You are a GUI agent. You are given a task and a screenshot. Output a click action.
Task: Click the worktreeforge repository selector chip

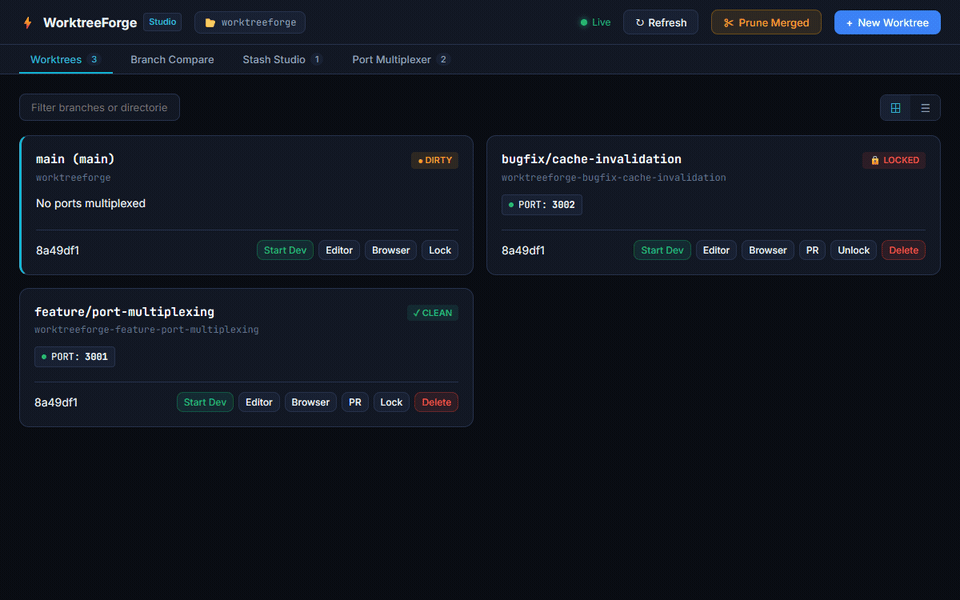click(250, 23)
